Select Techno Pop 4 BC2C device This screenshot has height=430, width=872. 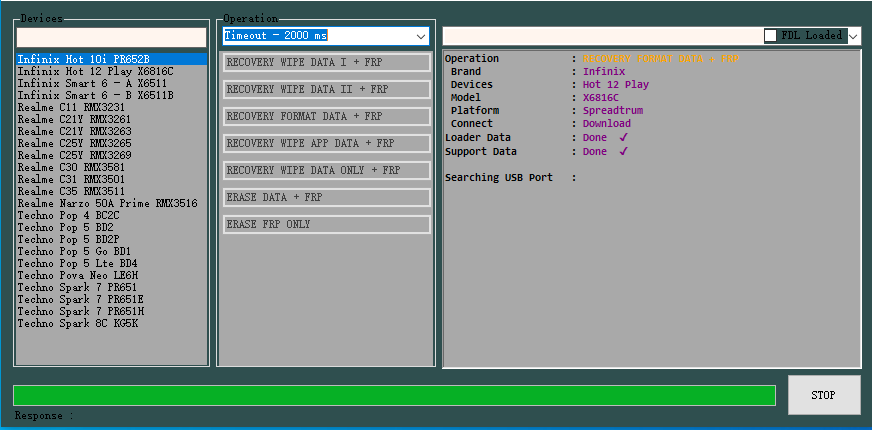[112, 215]
